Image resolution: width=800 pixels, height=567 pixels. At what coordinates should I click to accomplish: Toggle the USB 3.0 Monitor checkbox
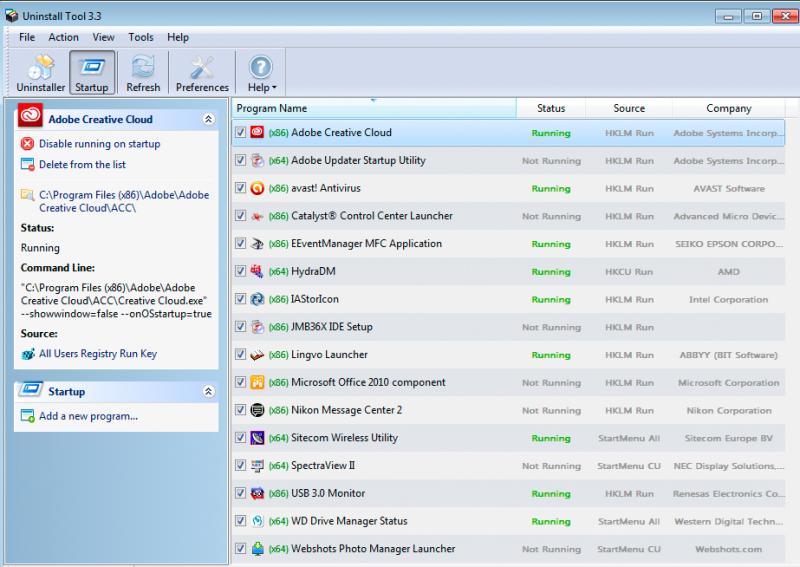240,493
